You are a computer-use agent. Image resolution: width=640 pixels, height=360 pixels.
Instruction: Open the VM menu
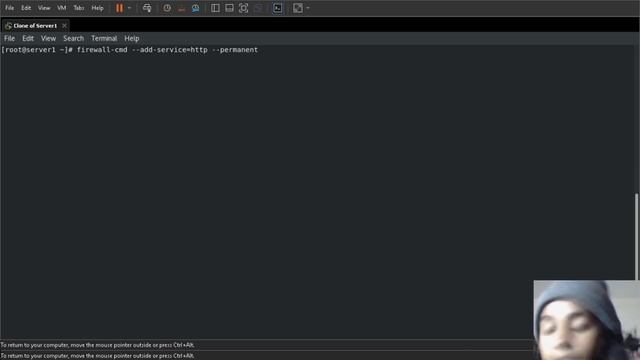tap(62, 8)
